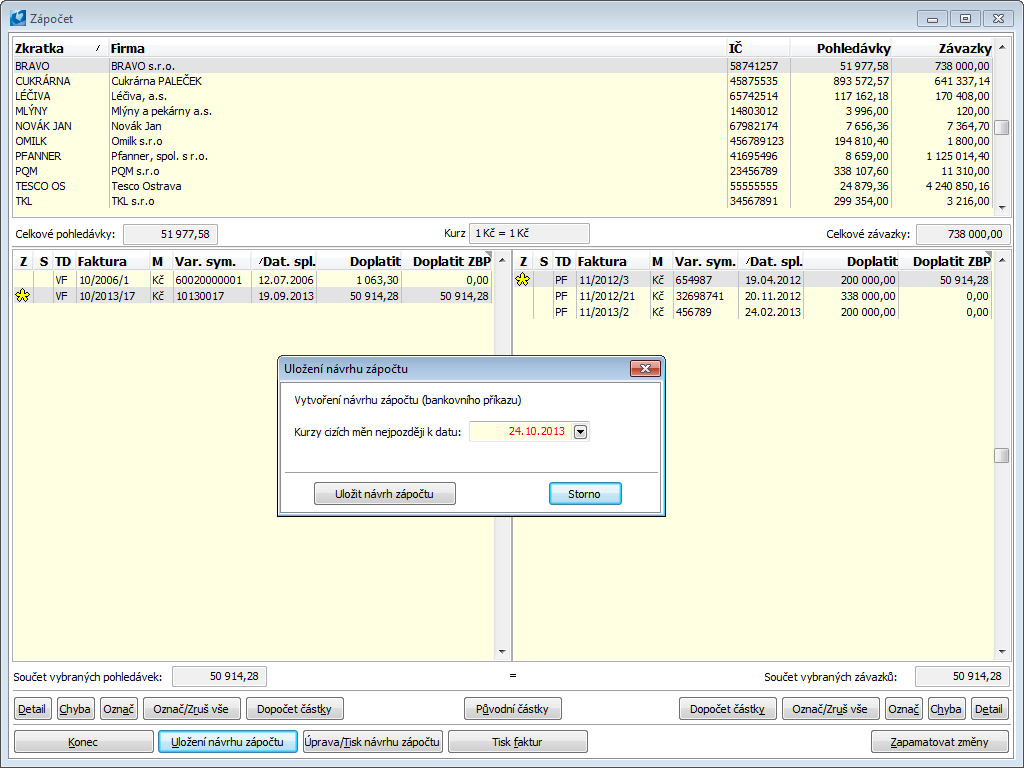1024x768 pixels.
Task: Click the company list scrollbar thumb
Action: click(x=1001, y=127)
